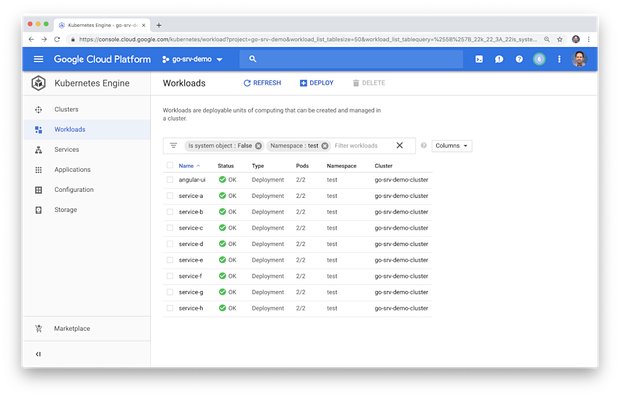Open the service-g workload link
The width and height of the screenshot is (620, 397).
(191, 292)
